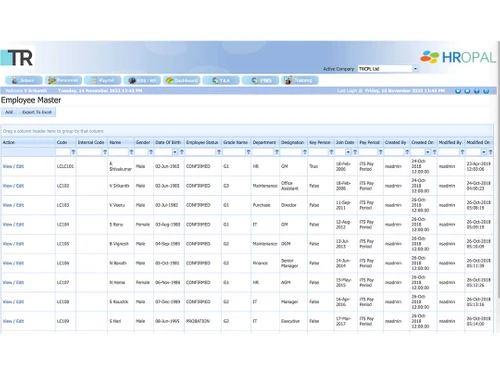
Task: Open filter menu icon for Date Of Birth column
Action: (182, 152)
